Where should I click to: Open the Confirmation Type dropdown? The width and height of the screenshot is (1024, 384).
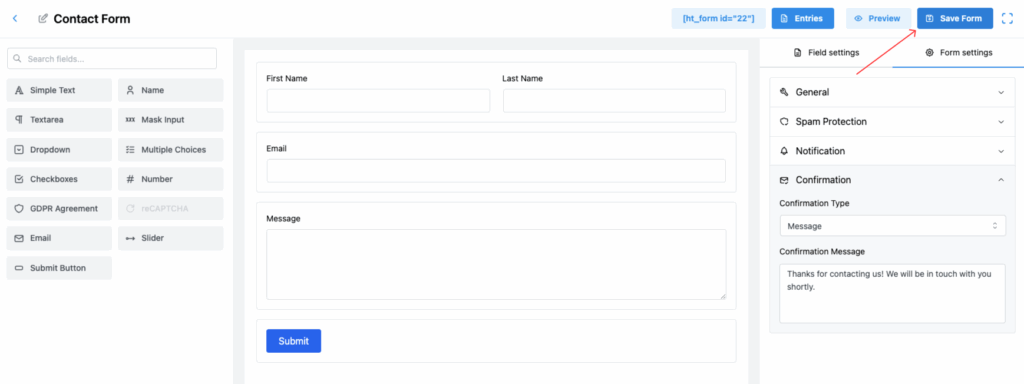pyautogui.click(x=893, y=226)
